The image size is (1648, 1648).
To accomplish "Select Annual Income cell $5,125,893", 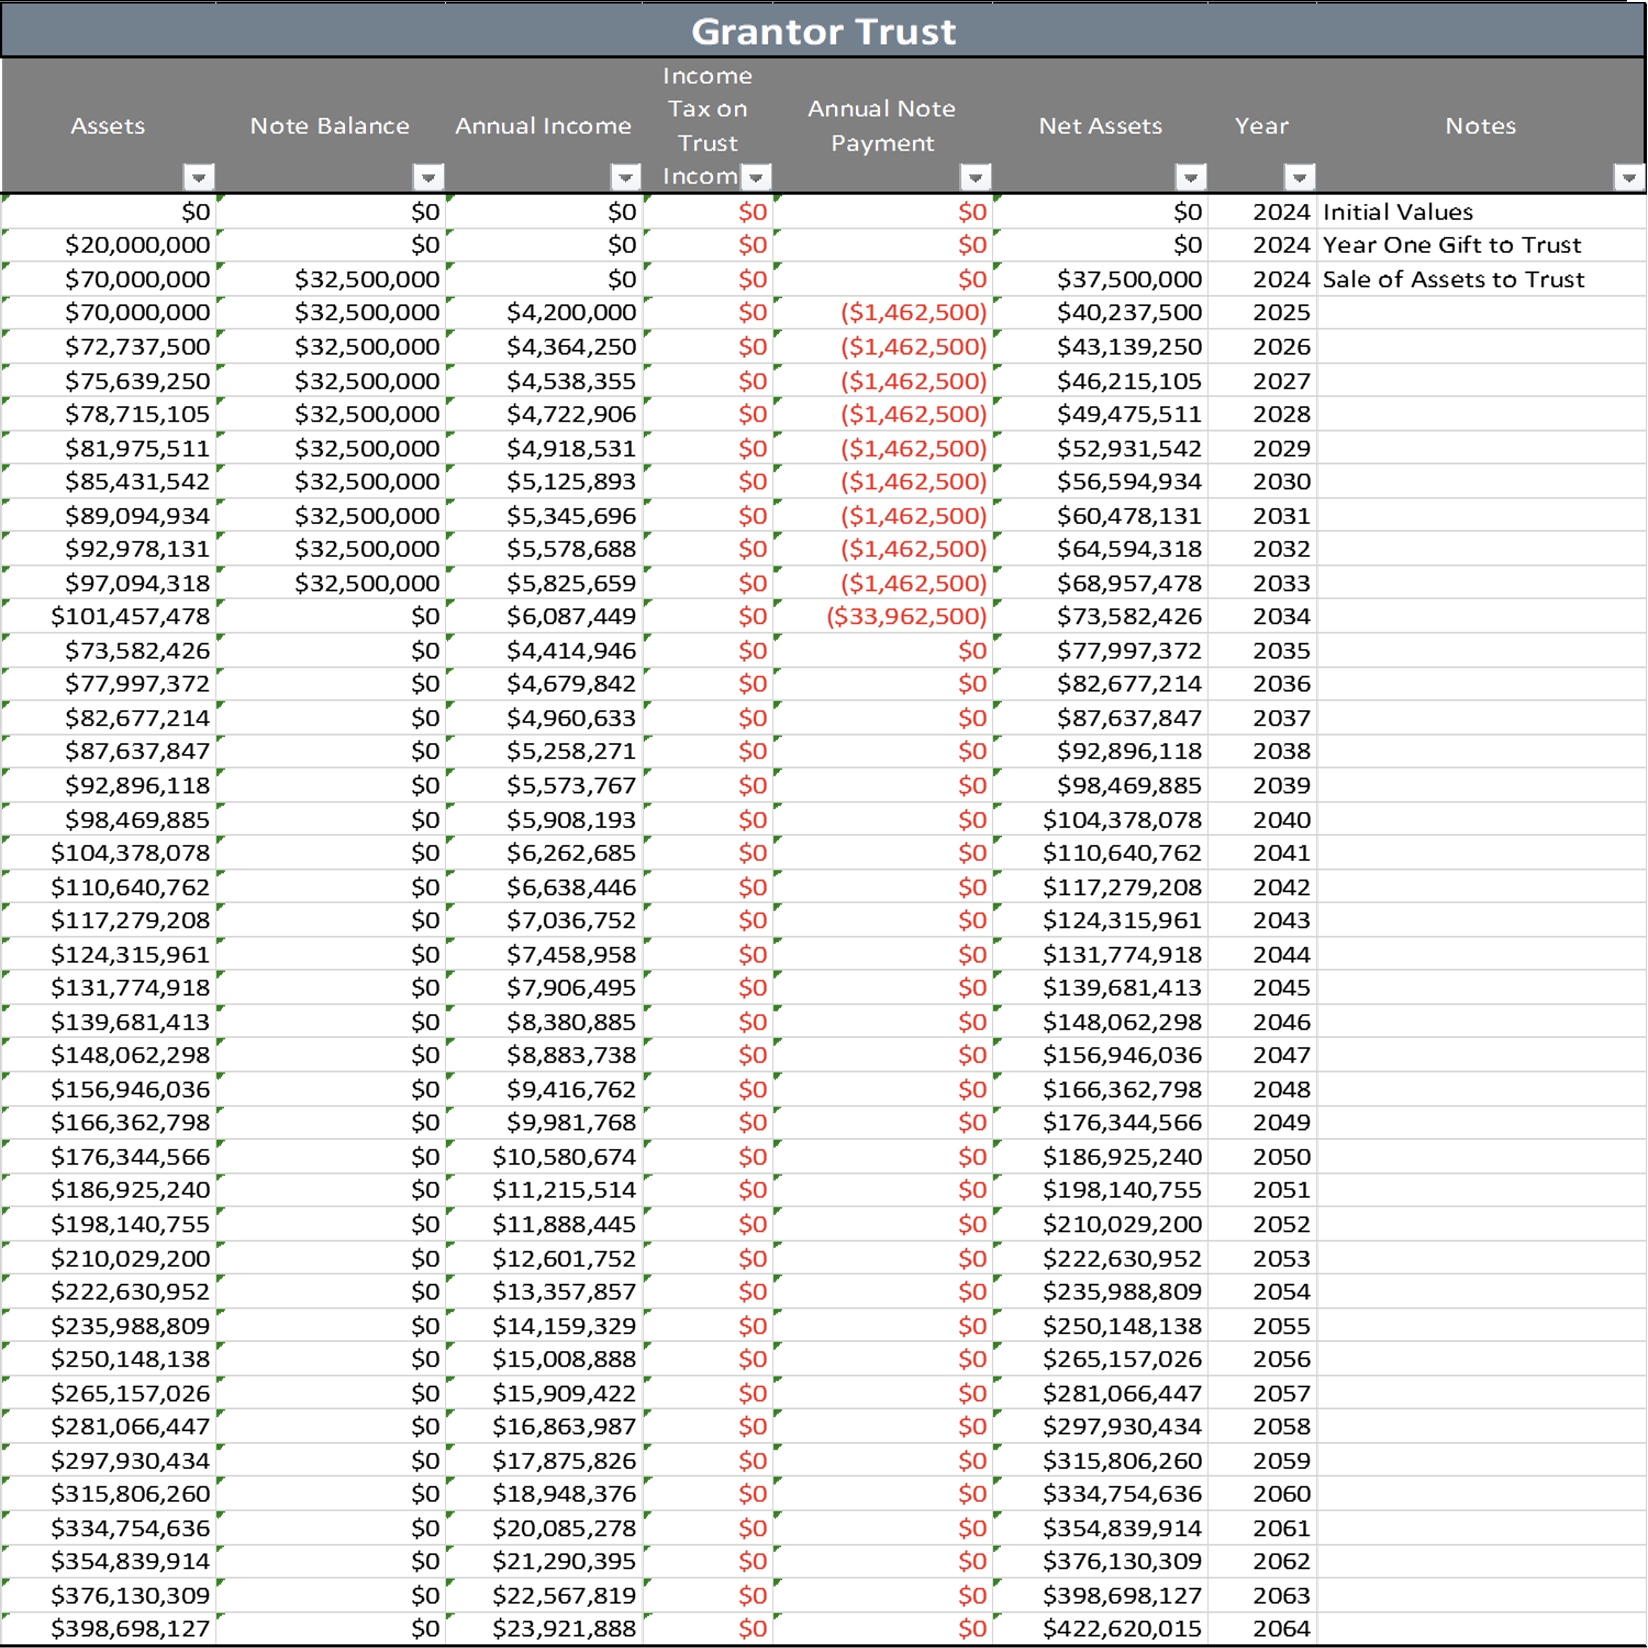I will (x=544, y=481).
